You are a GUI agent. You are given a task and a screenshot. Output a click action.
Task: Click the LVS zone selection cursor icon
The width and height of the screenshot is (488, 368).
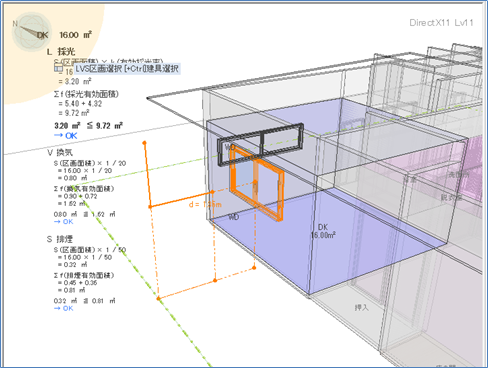coord(58,68)
